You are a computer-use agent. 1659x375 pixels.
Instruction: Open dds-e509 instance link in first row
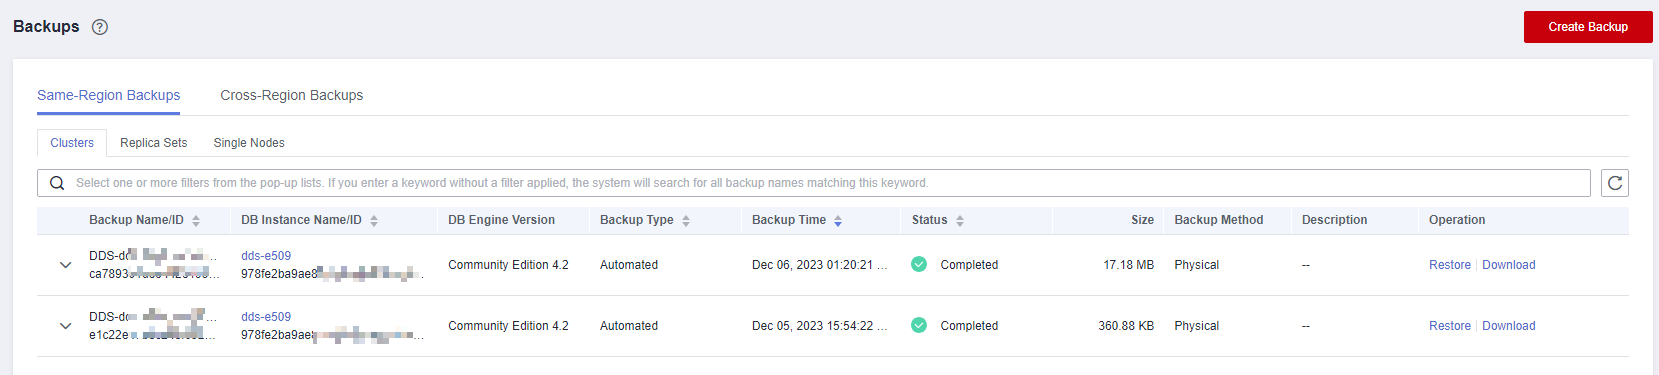[x=266, y=256]
